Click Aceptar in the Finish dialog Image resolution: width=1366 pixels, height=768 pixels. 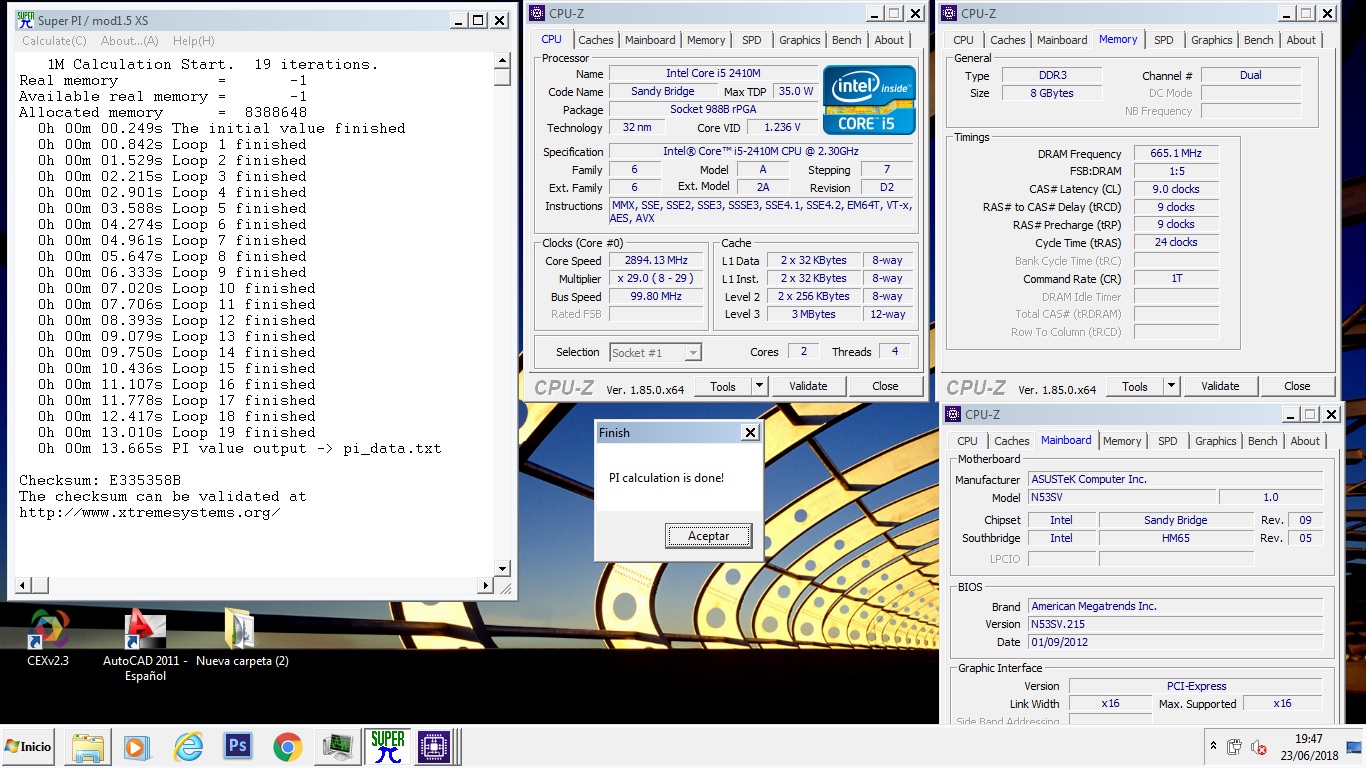709,536
